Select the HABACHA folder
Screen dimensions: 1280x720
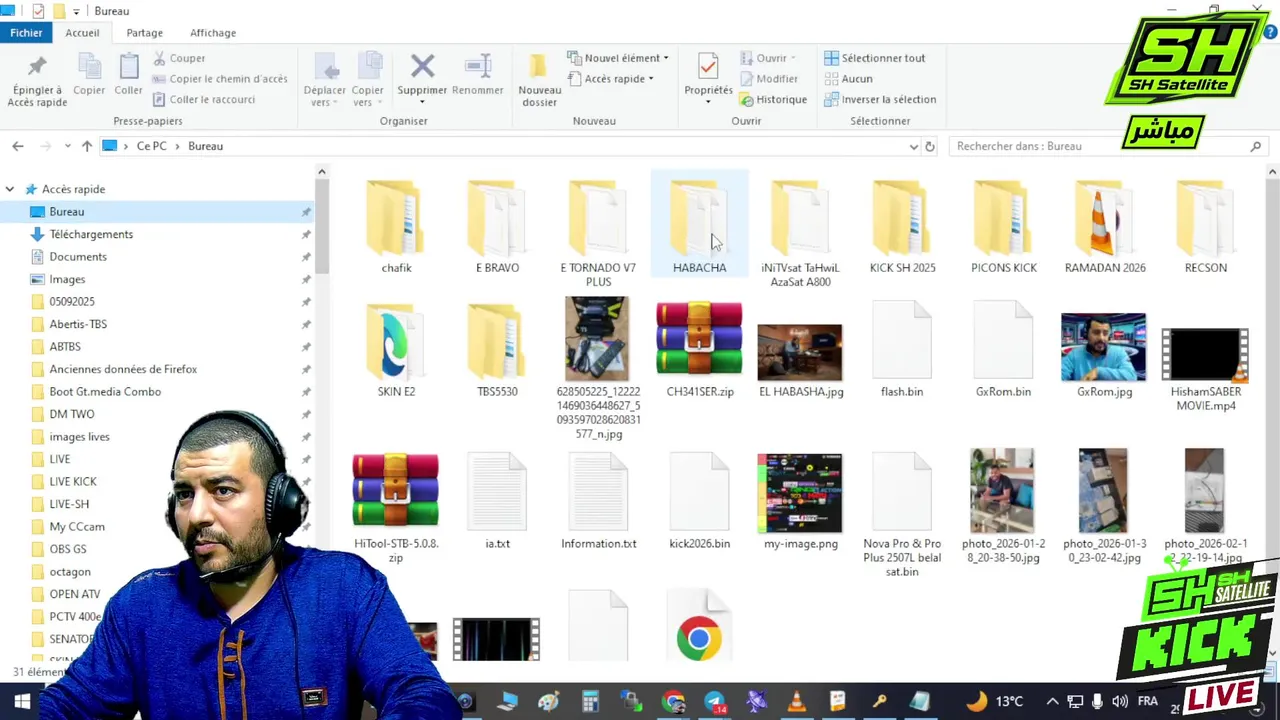click(699, 226)
